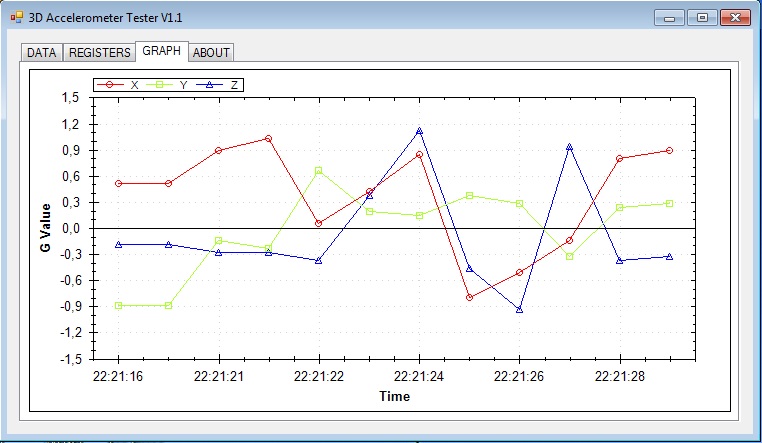
Task: Select the highest green Y square at 22:21:22
Action: coord(319,171)
